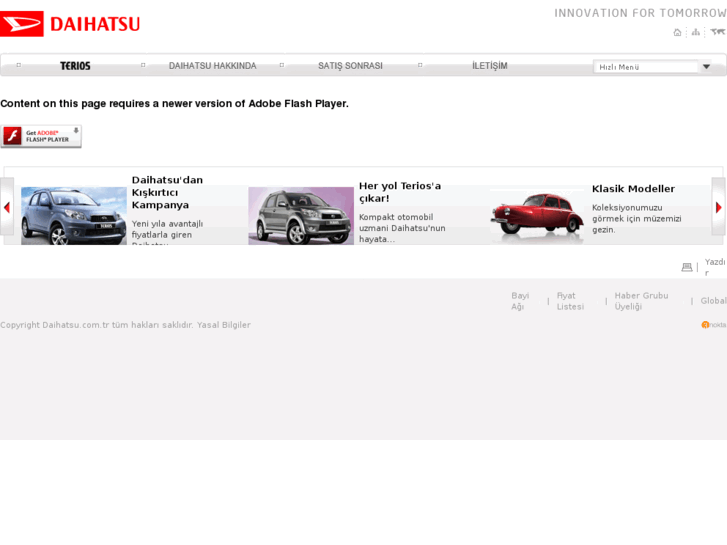Expand the Hızlı Menü dropdown arrow

(706, 67)
